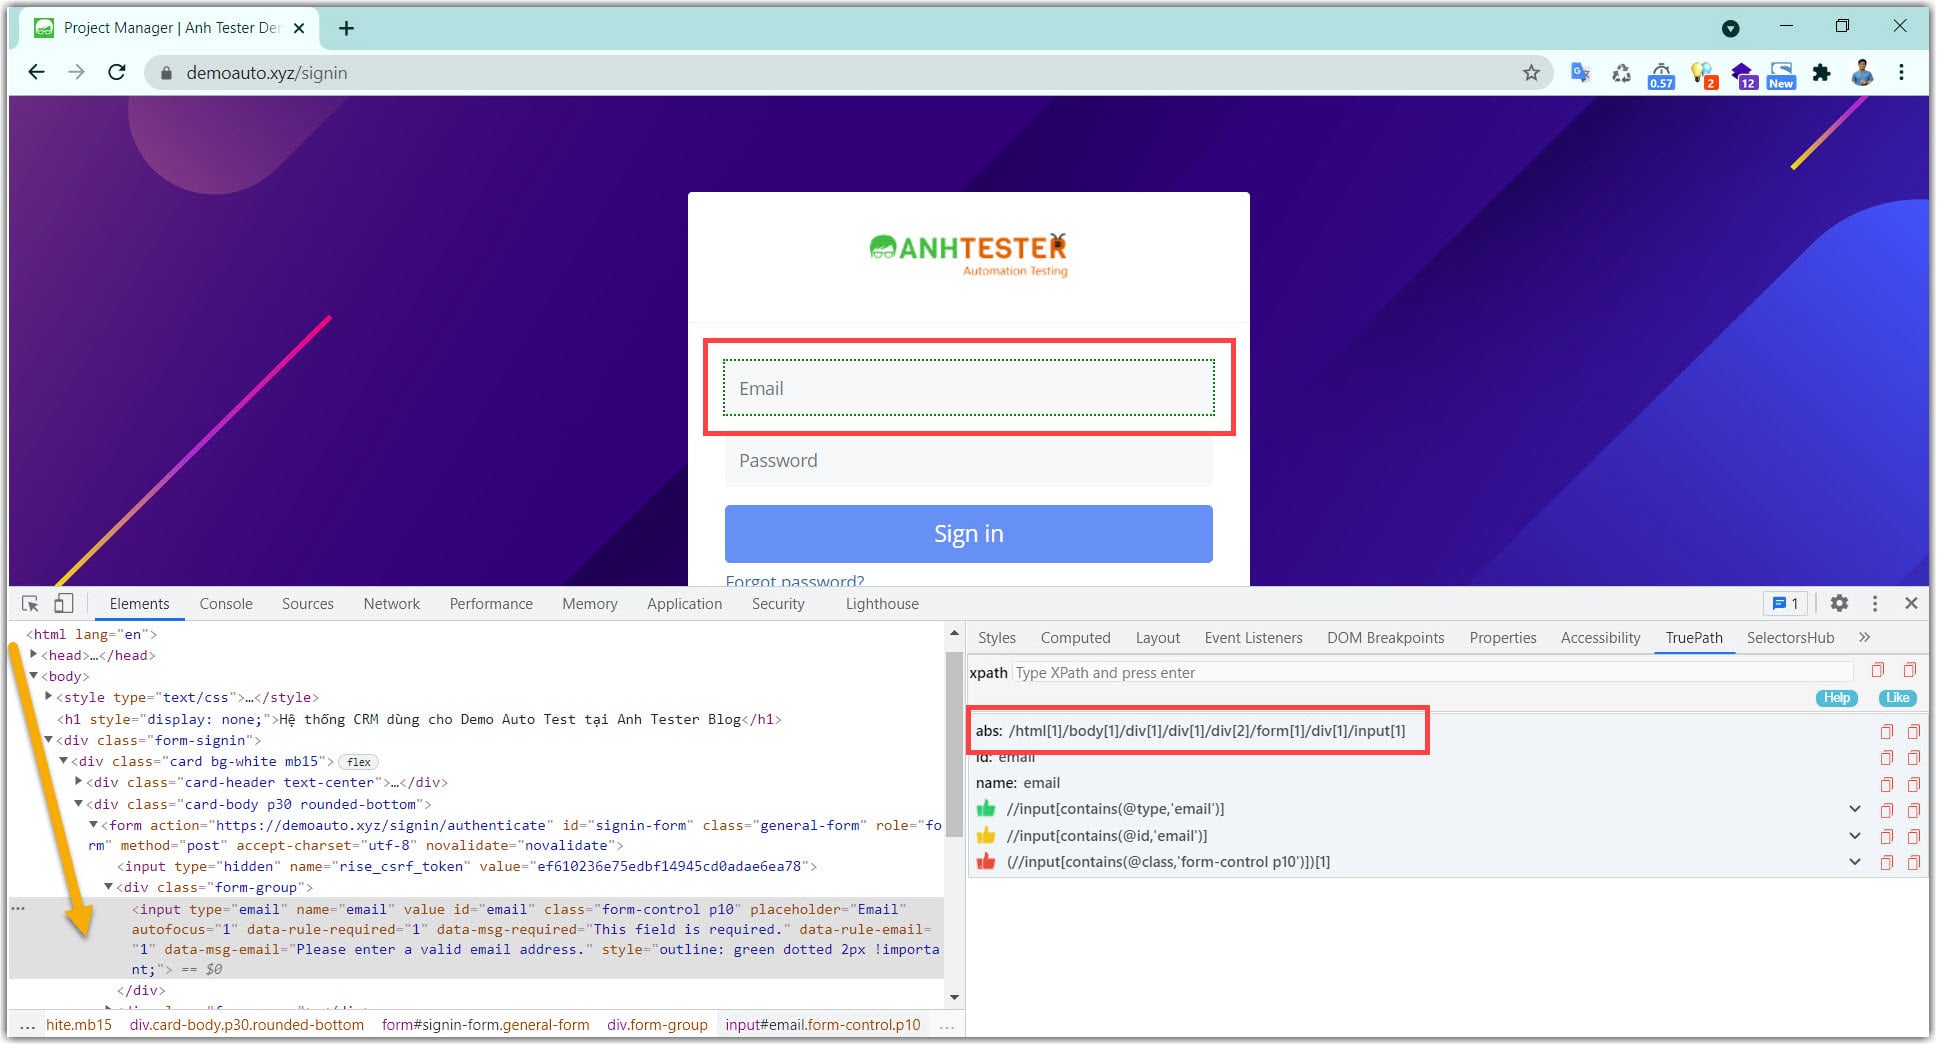
Task: Expand the //input[contains(@type,'email')] row chevron
Action: [1855, 809]
